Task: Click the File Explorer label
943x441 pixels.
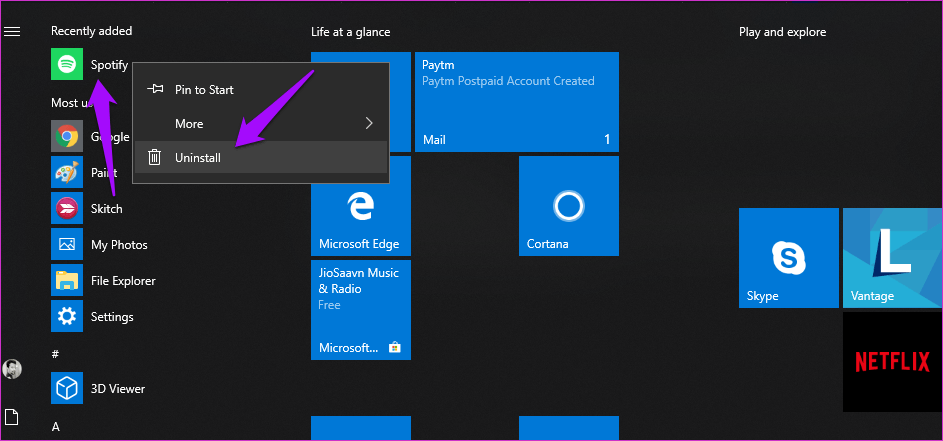Action: [x=123, y=281]
